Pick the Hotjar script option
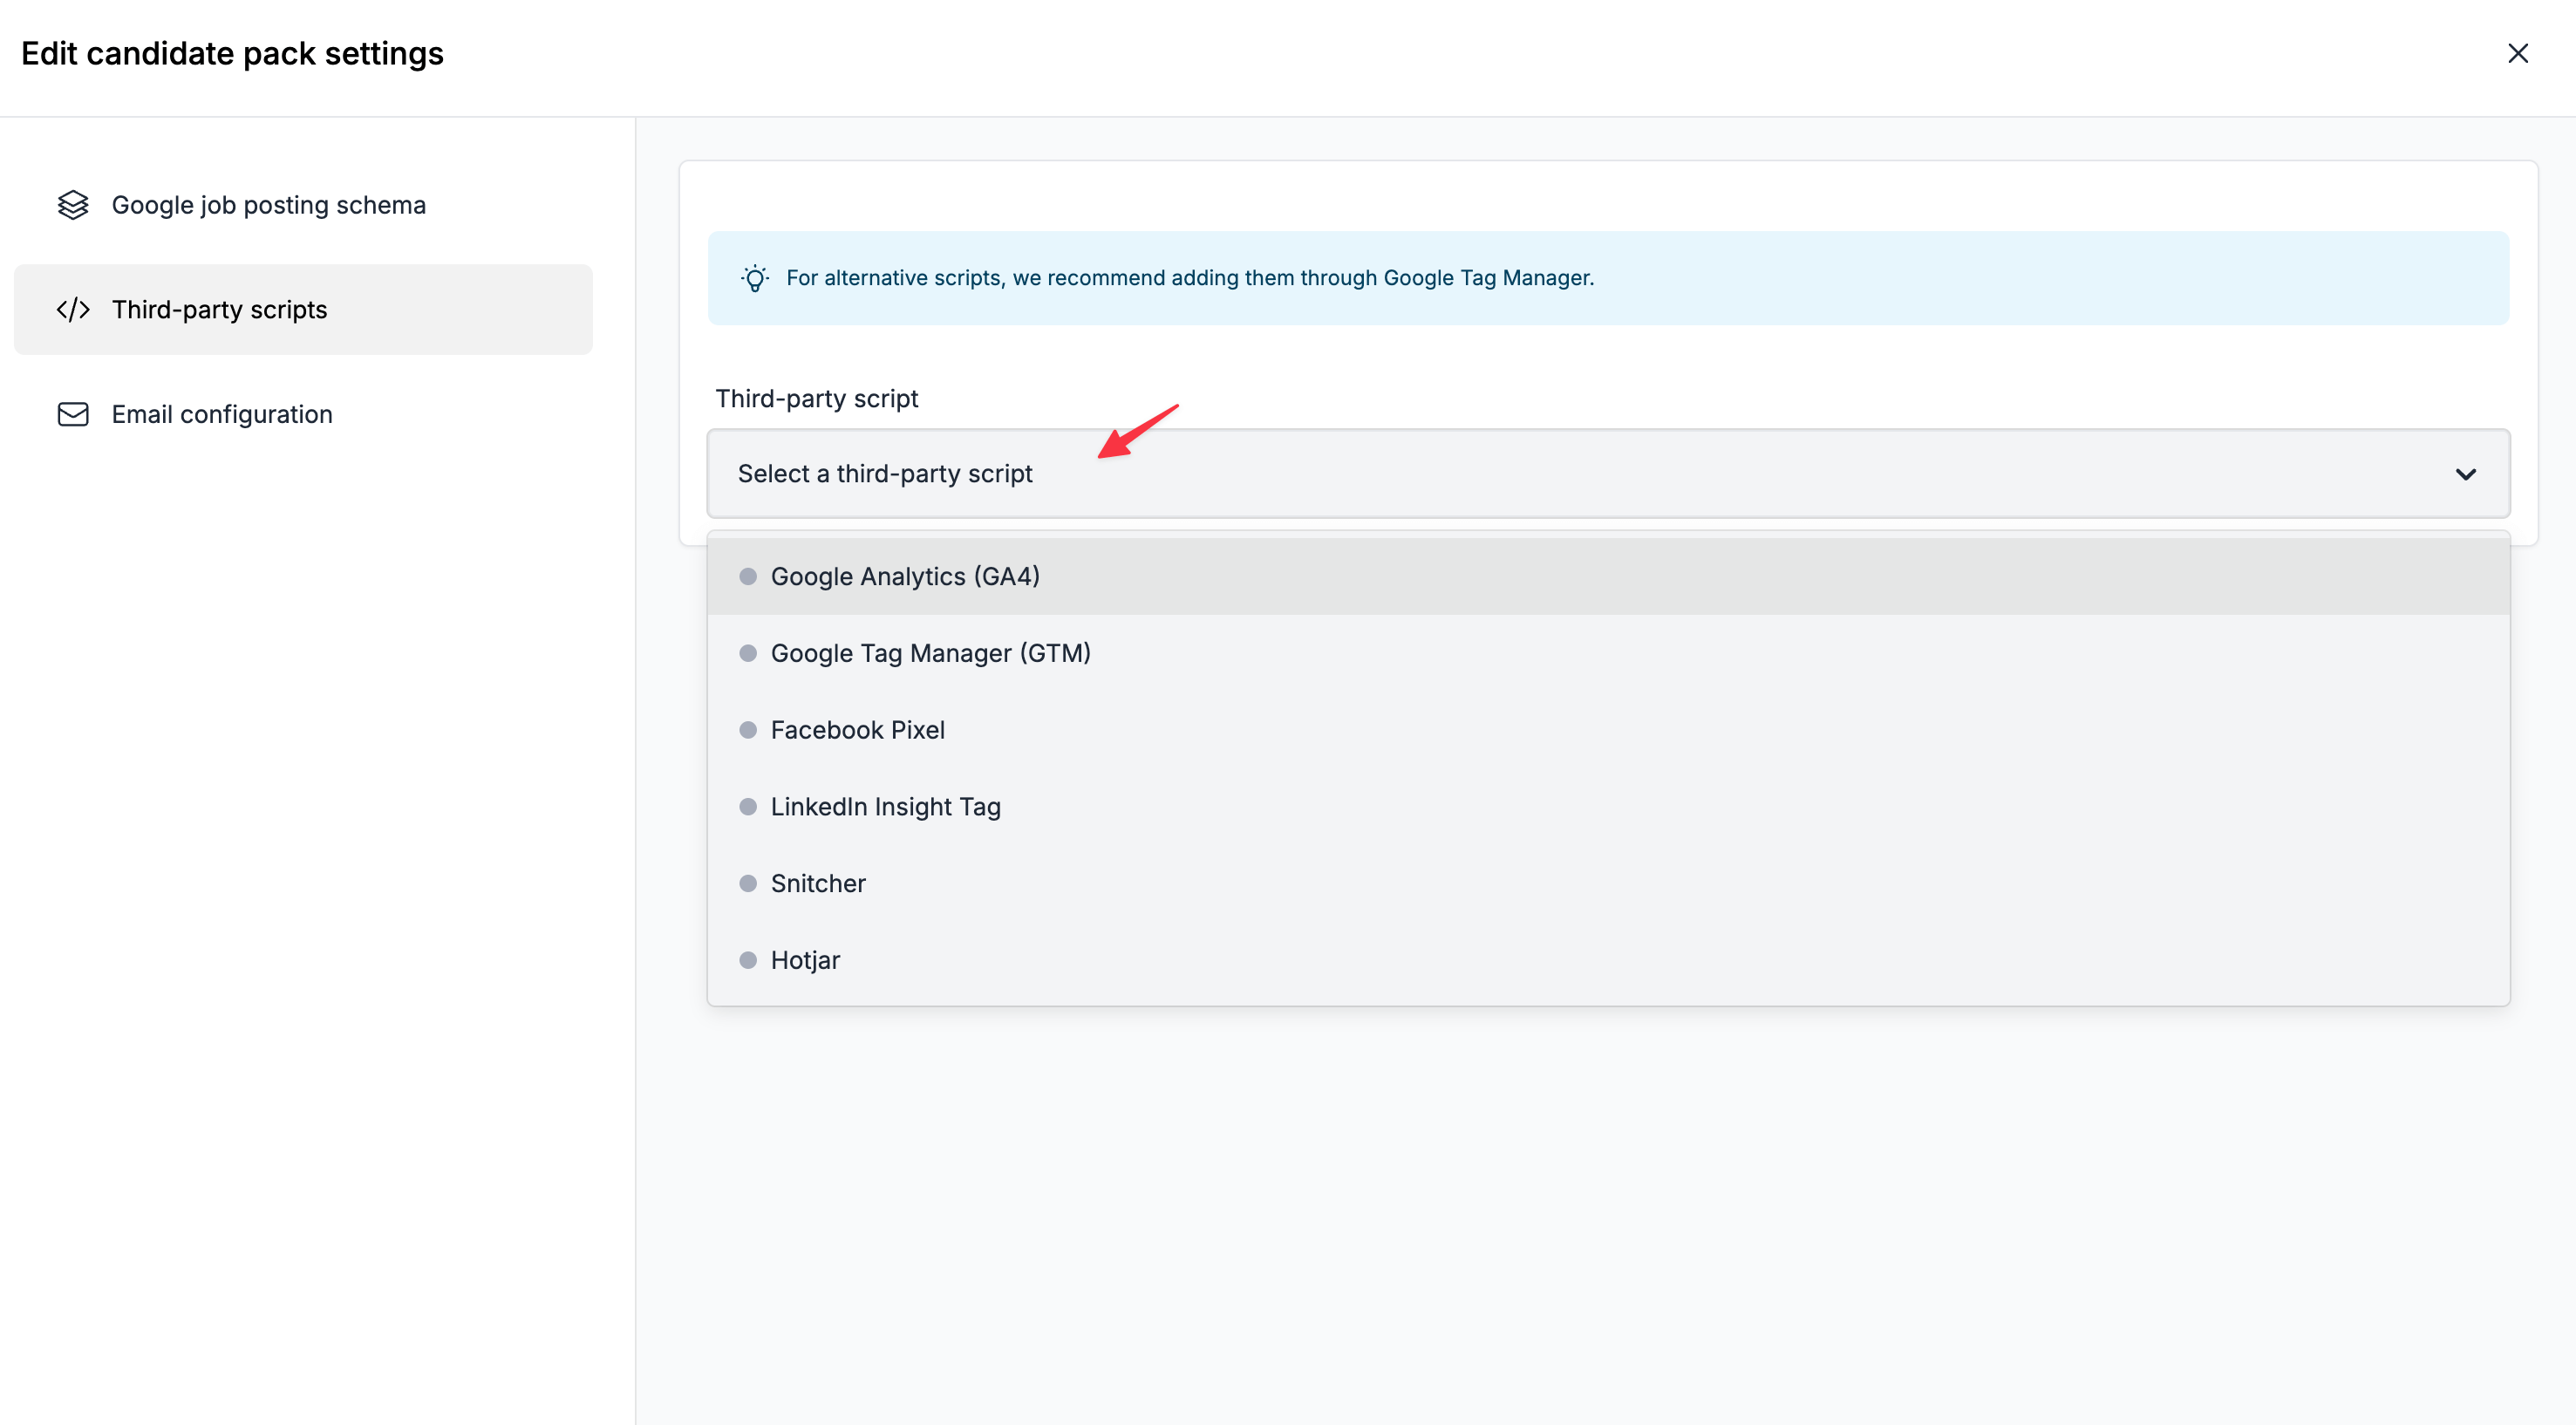Screen dimensions: 2576x1425 pyautogui.click(x=805, y=961)
